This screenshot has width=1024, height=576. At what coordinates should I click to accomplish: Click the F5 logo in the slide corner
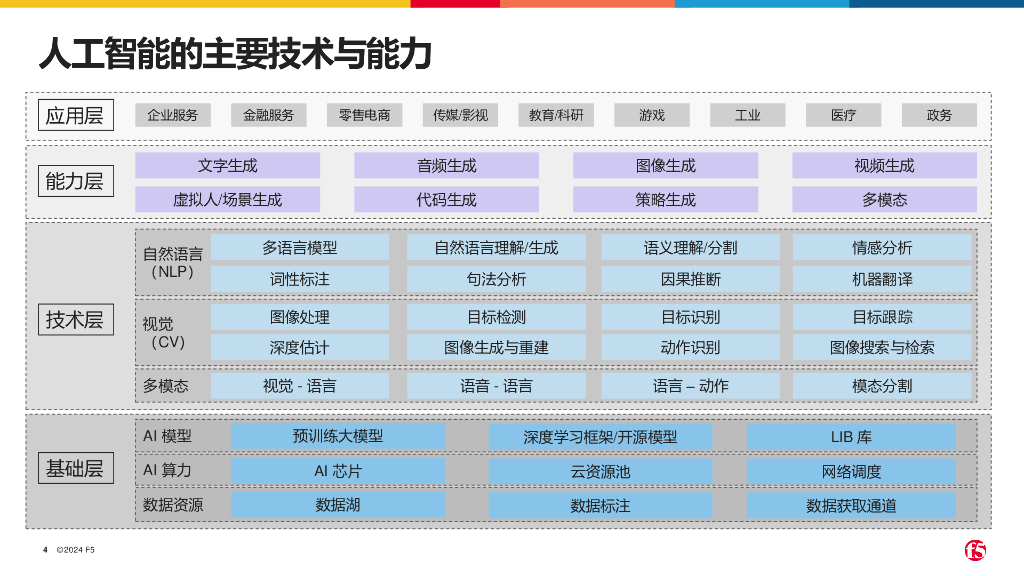[x=975, y=551]
